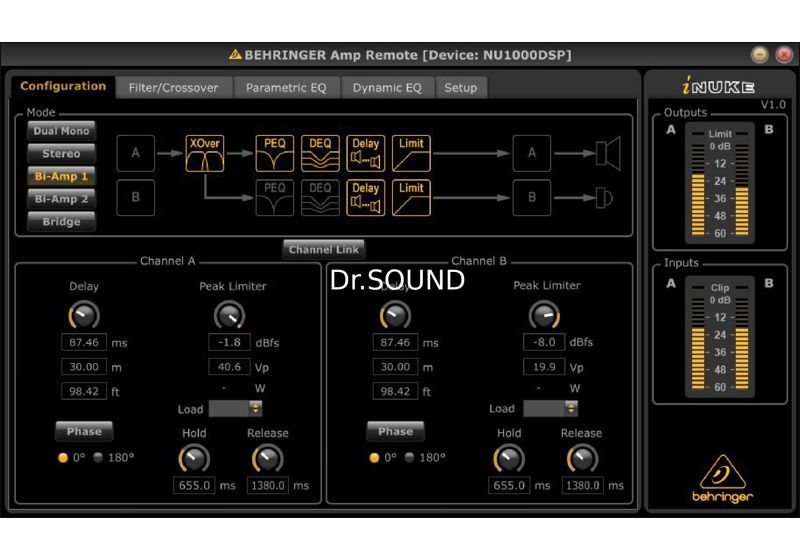Viewport: 800px width, 560px height.
Task: Click Channel A delay feet field 98.42
Action: pyautogui.click(x=84, y=391)
